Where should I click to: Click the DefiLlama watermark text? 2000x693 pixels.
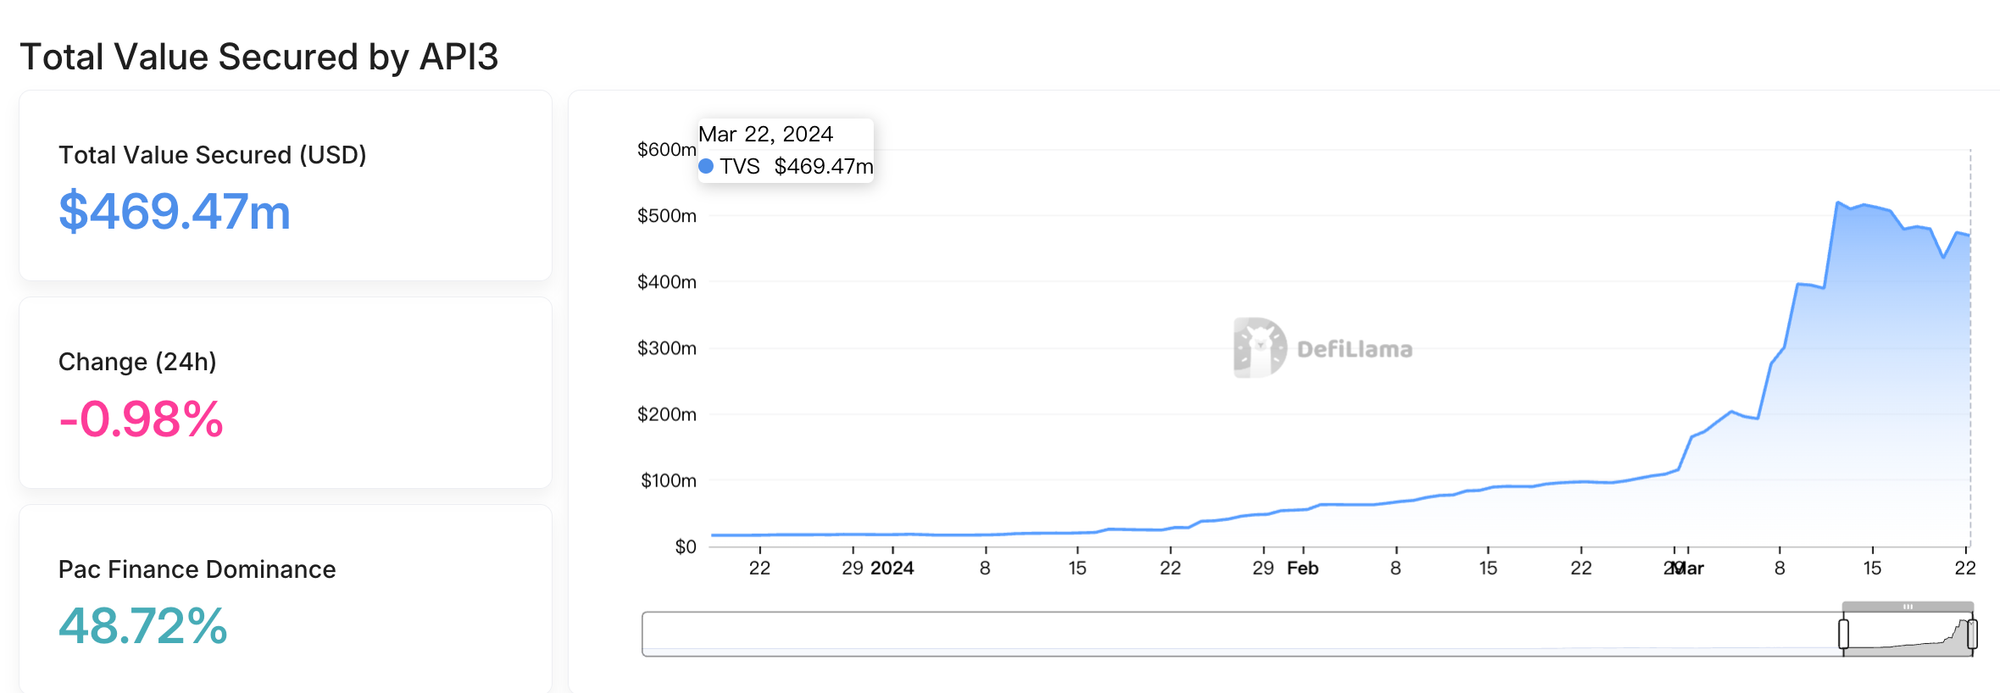(1354, 349)
